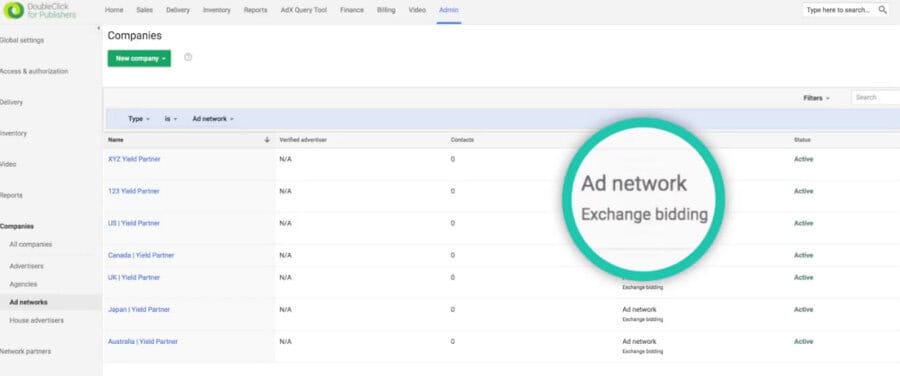Select Agencies in sidebar
Image resolution: width=900 pixels, height=376 pixels.
[x=23, y=284]
